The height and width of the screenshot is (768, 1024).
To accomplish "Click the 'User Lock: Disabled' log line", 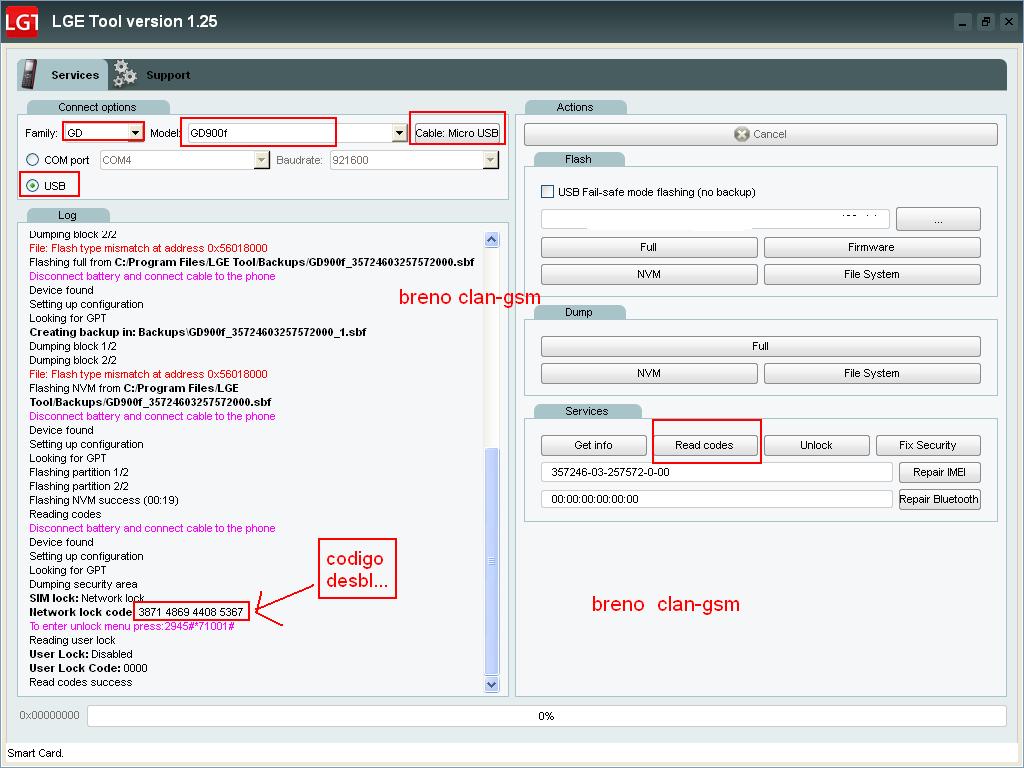I will pos(81,654).
